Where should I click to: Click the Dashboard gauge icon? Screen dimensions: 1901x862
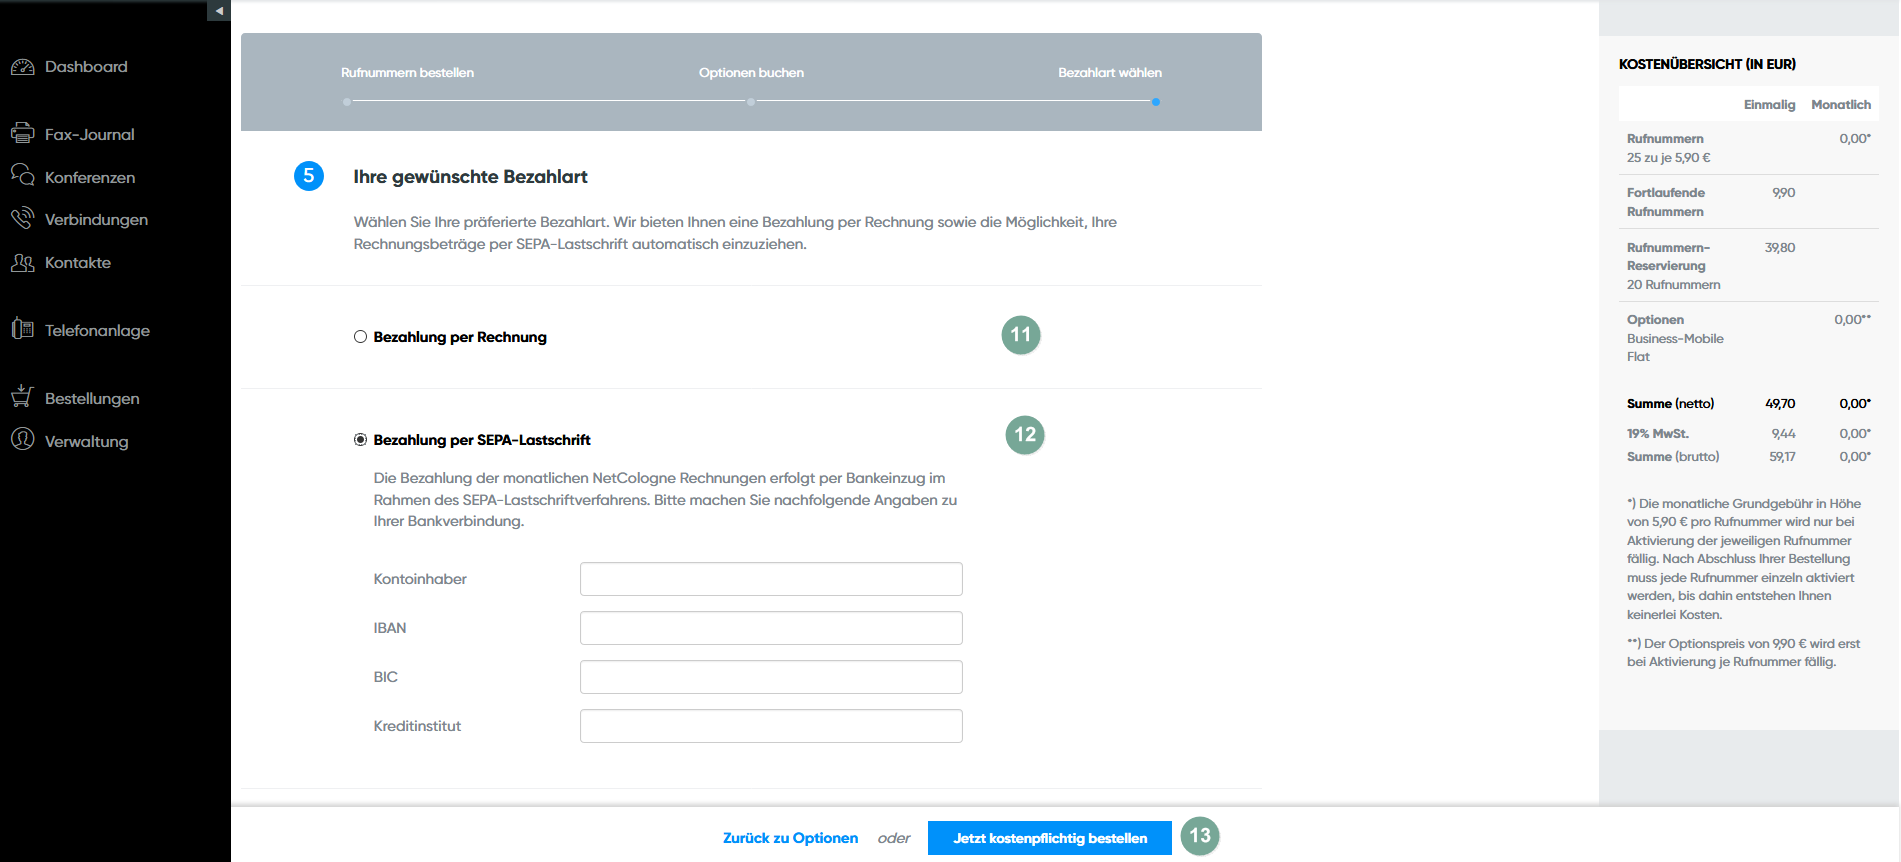[22, 67]
